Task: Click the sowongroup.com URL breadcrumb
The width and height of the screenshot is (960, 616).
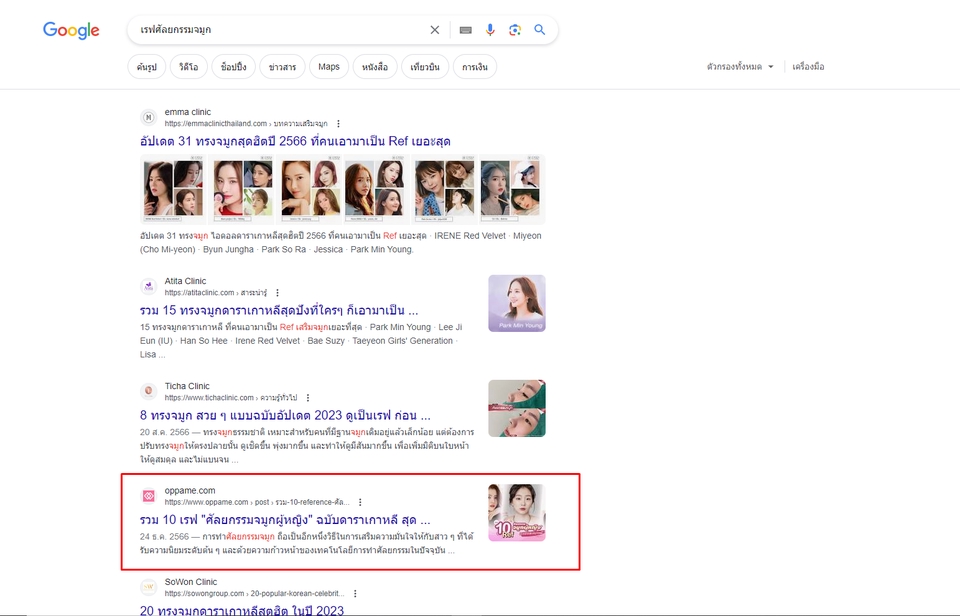Action: (255, 593)
